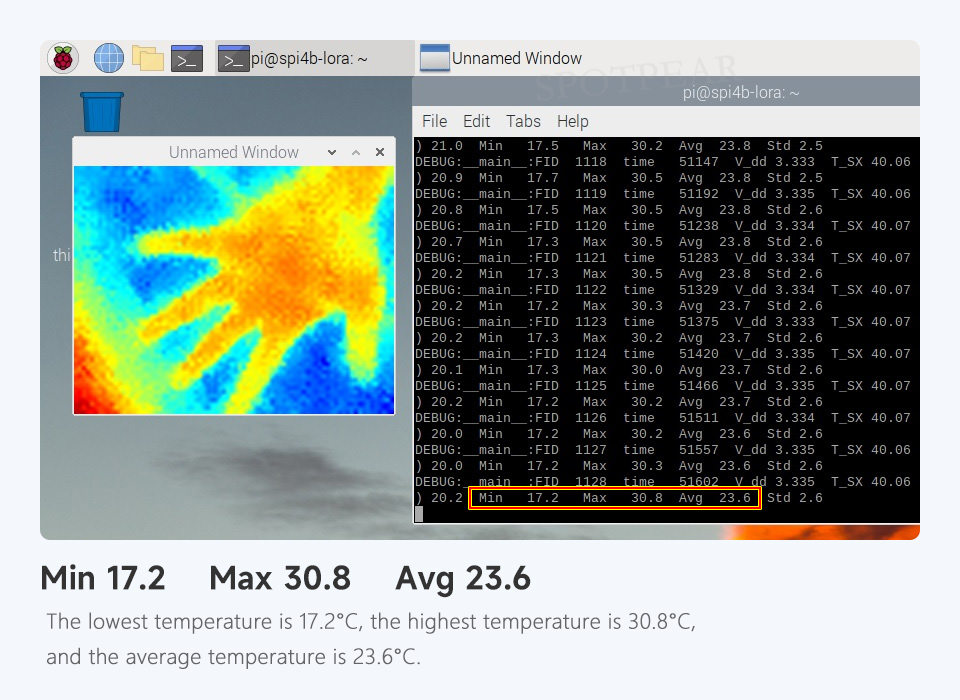Open the Edit menu in terminal
This screenshot has height=700, width=960.
coord(476,121)
